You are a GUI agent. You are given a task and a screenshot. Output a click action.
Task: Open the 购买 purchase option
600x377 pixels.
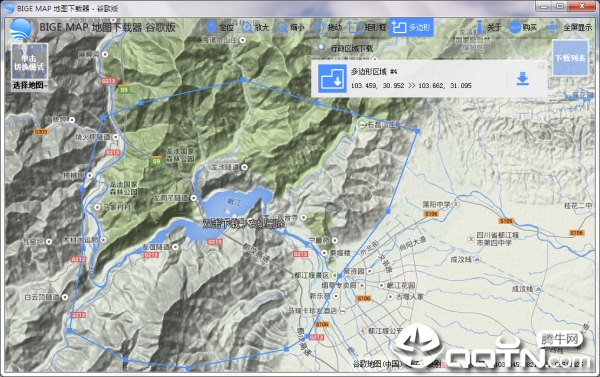pyautogui.click(x=523, y=27)
